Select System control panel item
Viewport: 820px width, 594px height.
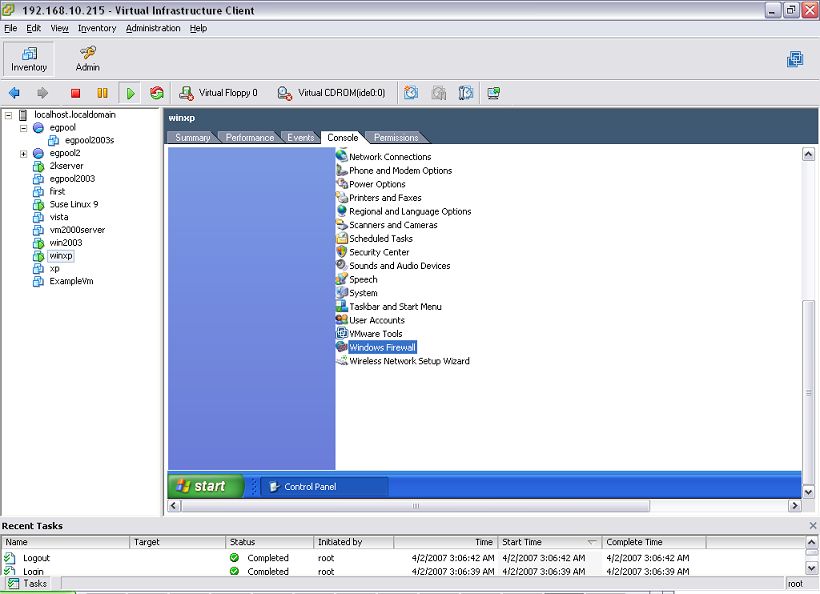point(357,292)
